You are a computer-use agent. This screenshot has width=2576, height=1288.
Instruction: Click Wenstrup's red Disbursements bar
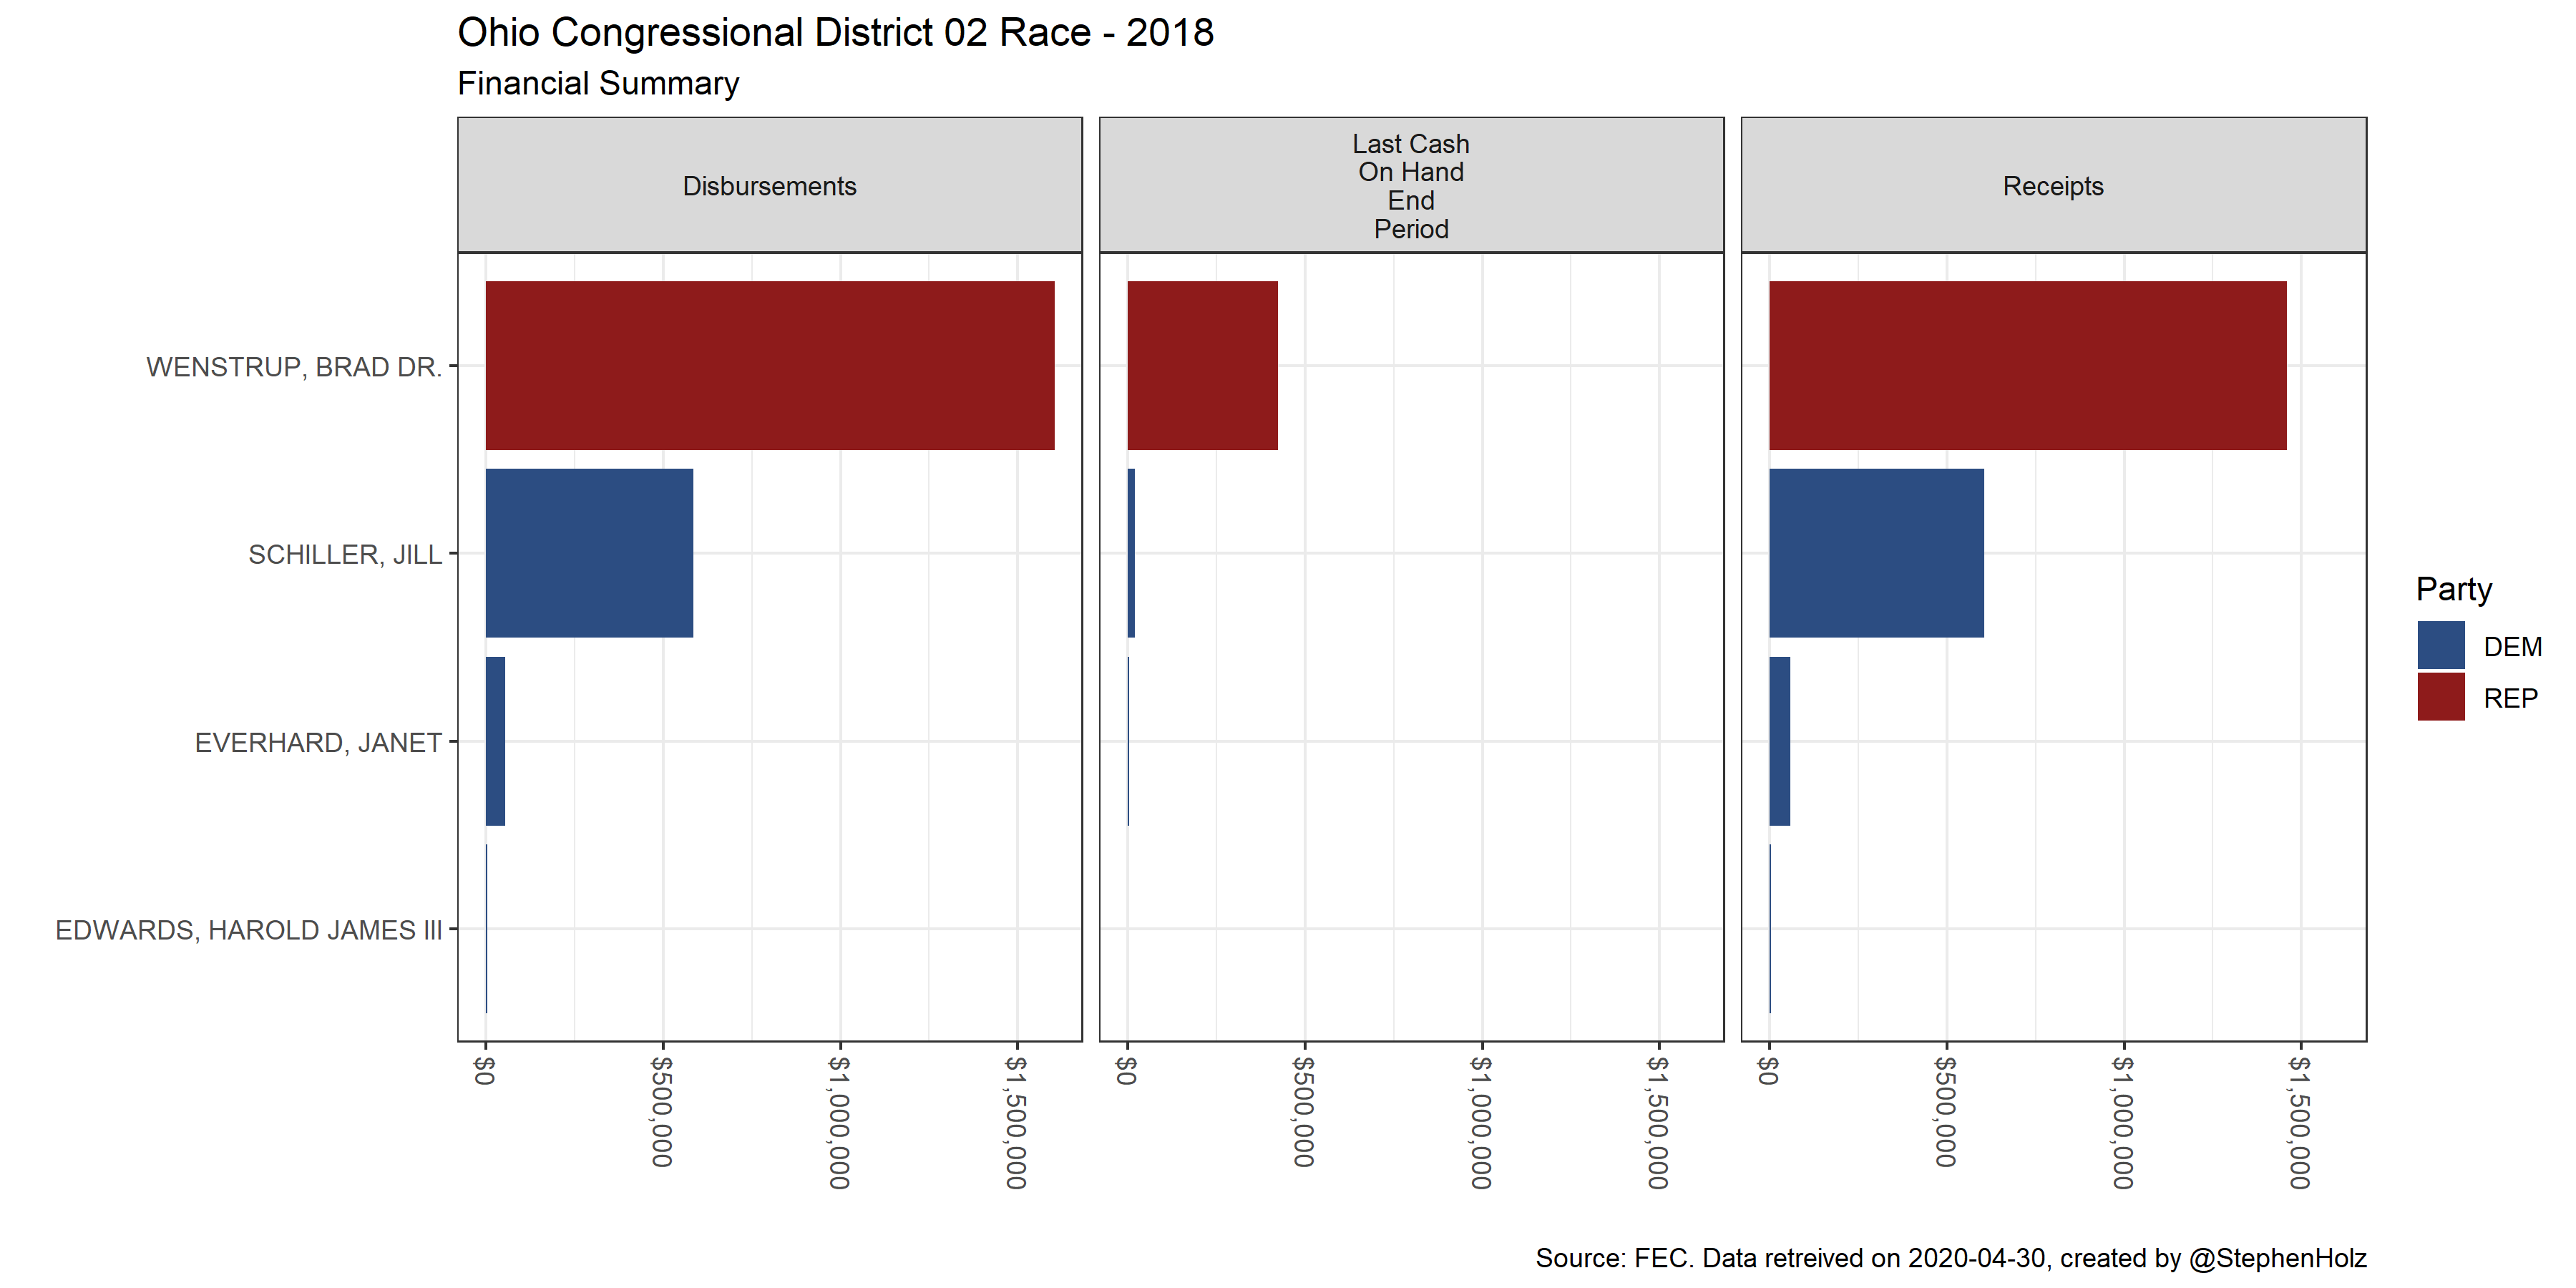click(769, 365)
